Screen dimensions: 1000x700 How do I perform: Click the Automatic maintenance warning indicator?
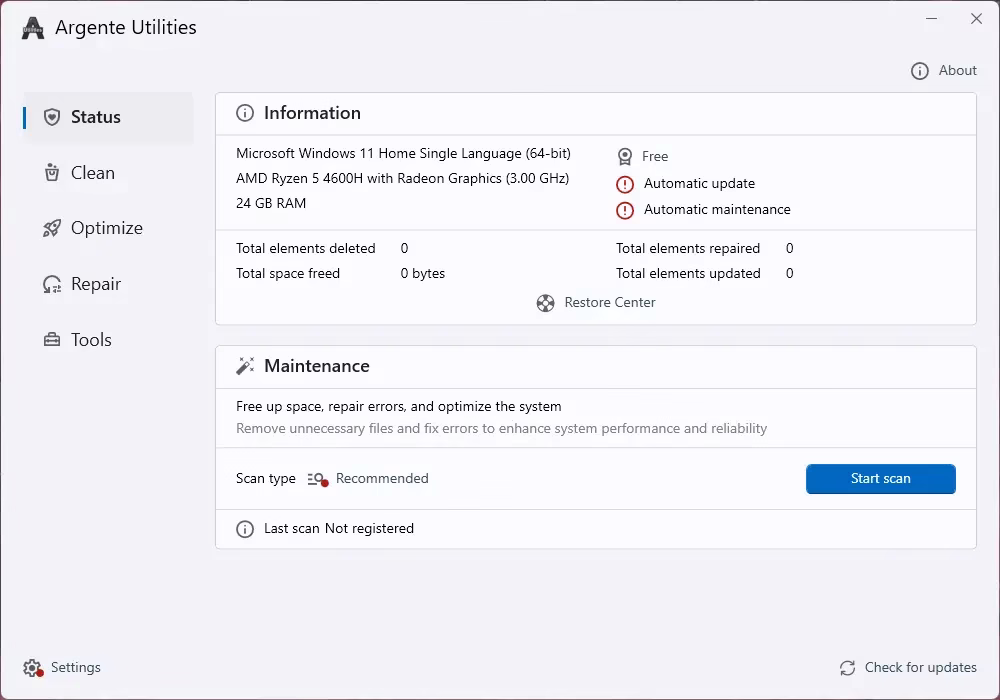(625, 209)
